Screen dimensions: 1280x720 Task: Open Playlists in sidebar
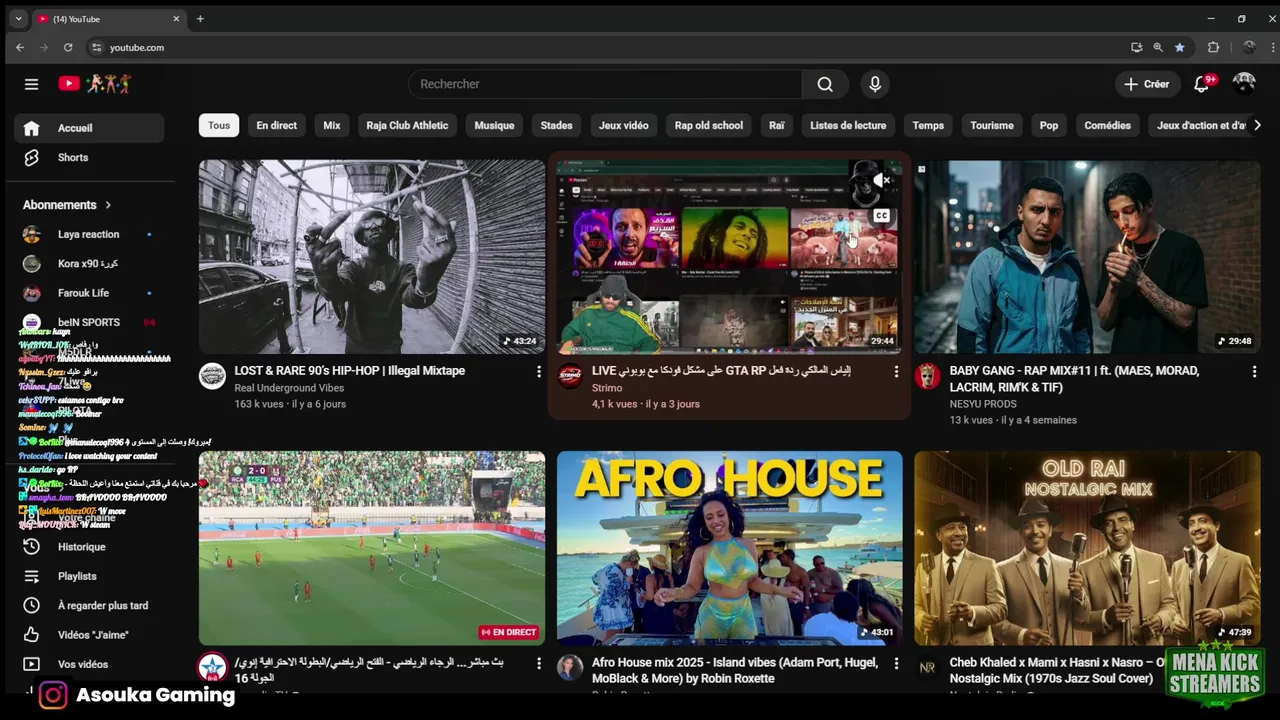(89, 576)
